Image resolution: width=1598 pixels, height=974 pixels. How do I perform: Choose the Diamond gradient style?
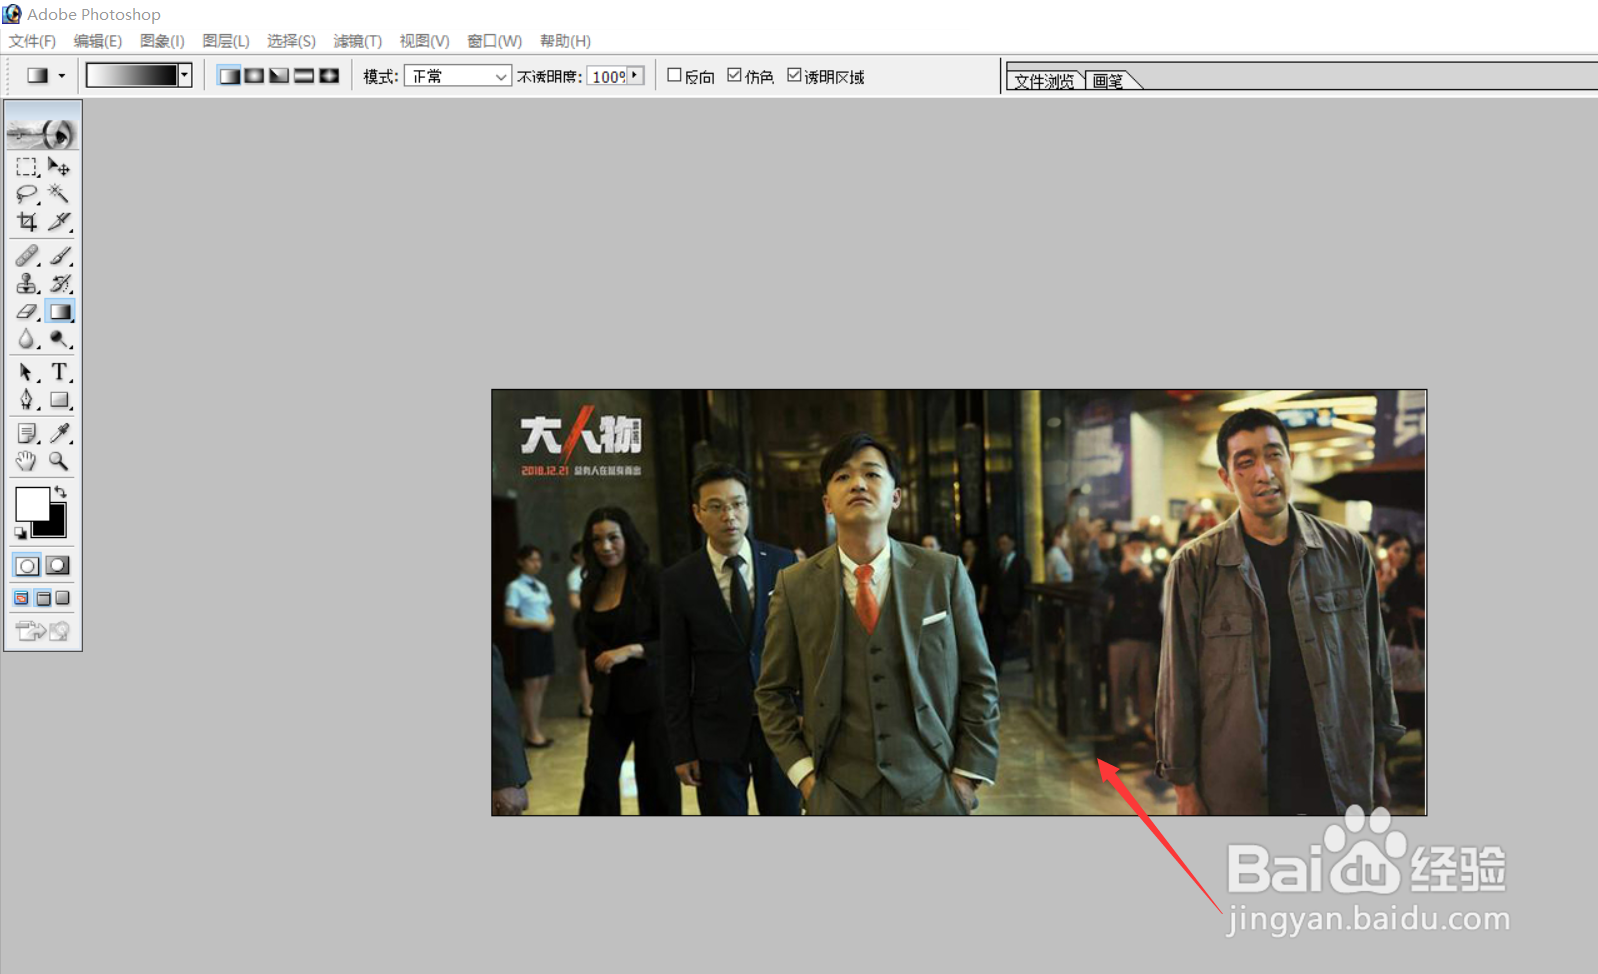pyautogui.click(x=329, y=76)
